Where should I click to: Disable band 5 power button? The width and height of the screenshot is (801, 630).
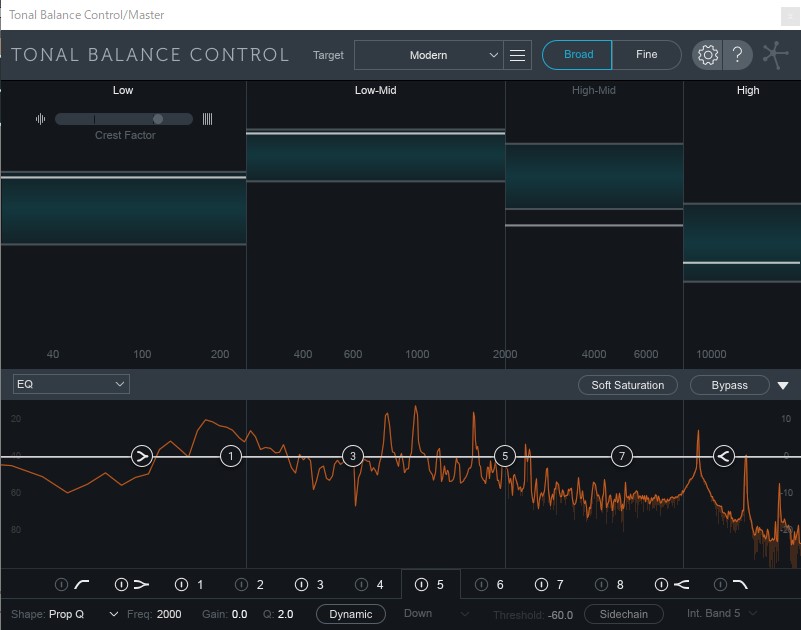click(x=421, y=584)
